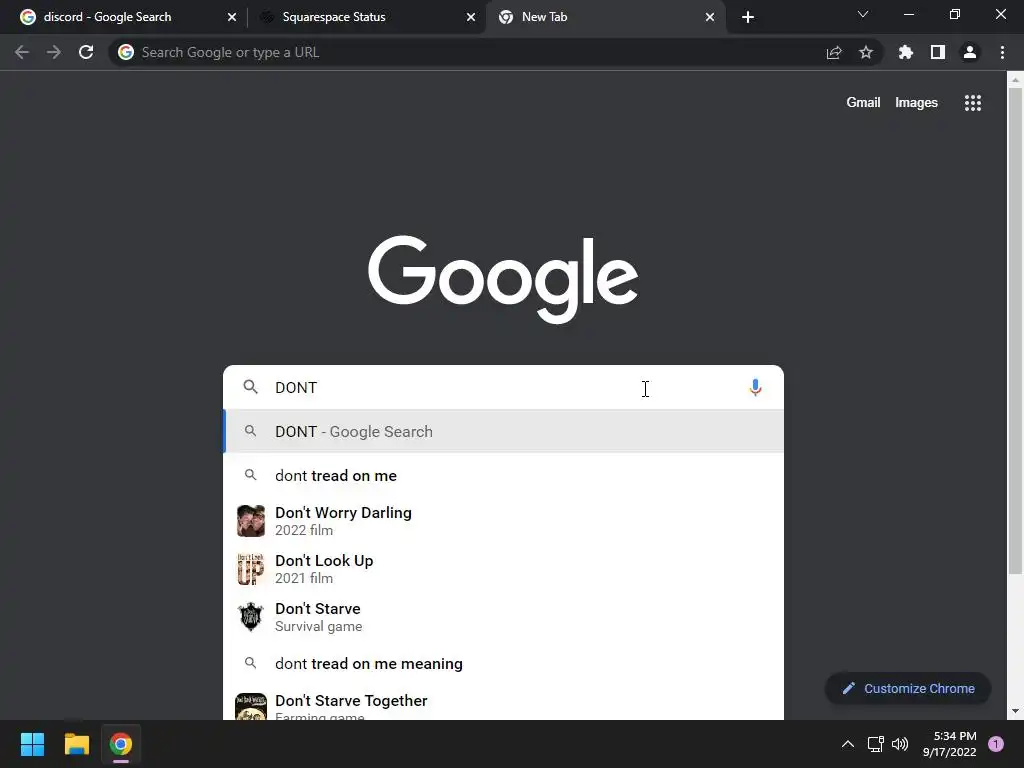Click the Google search box containing DONT
This screenshot has height=768, width=1024.
(503, 387)
